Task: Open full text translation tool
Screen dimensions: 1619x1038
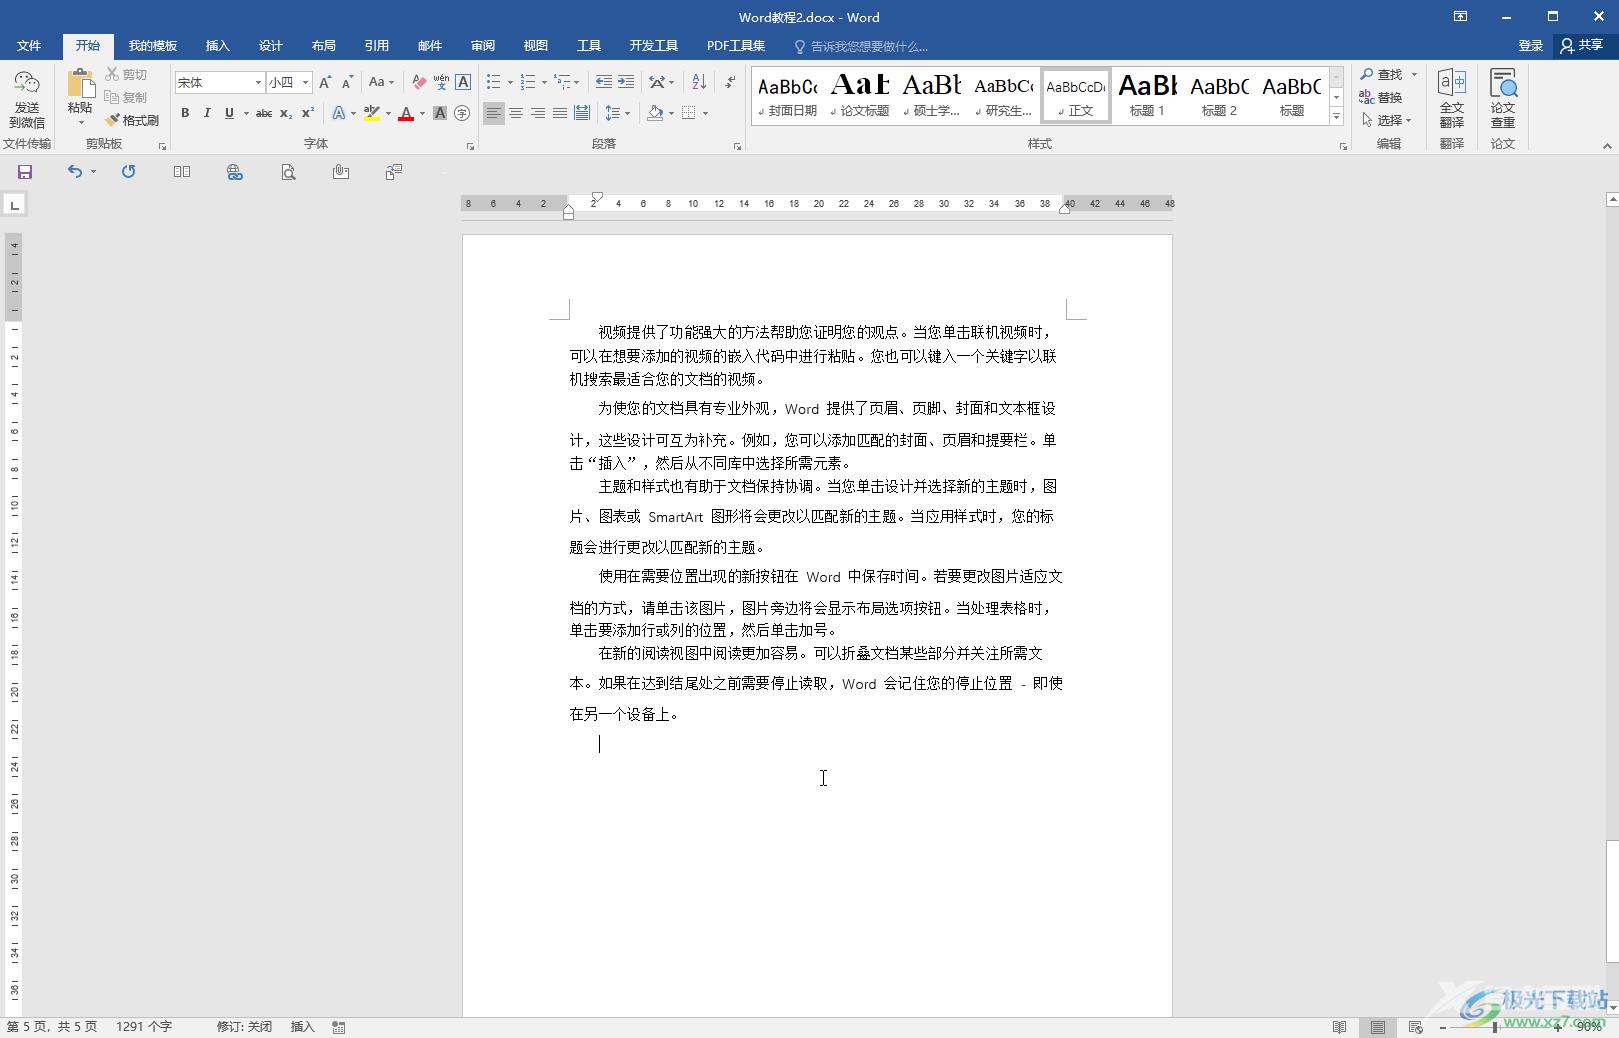Action: pyautogui.click(x=1452, y=98)
